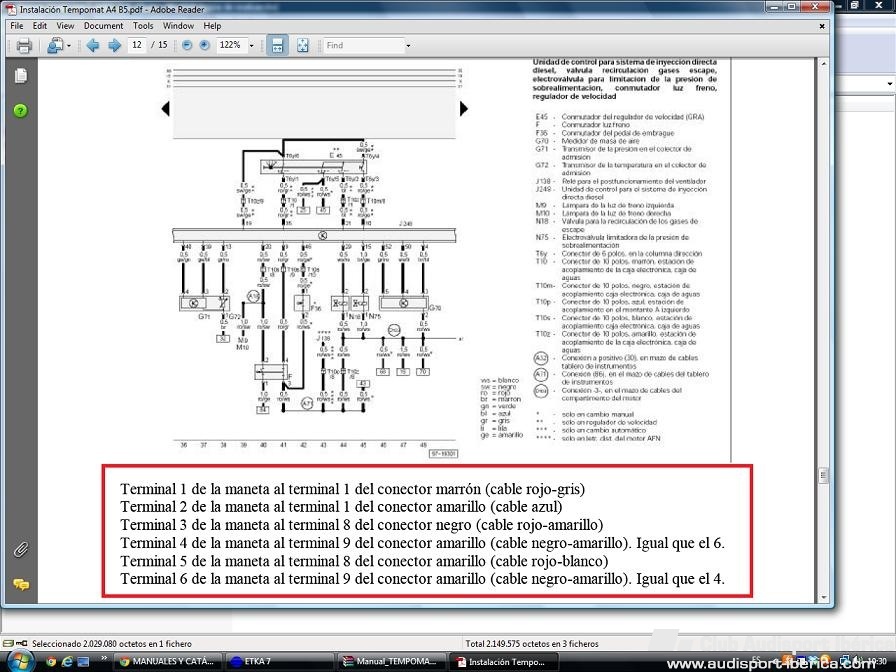Expand the Find options dropdown arrow
Screen dimensions: 896x672
point(408,45)
